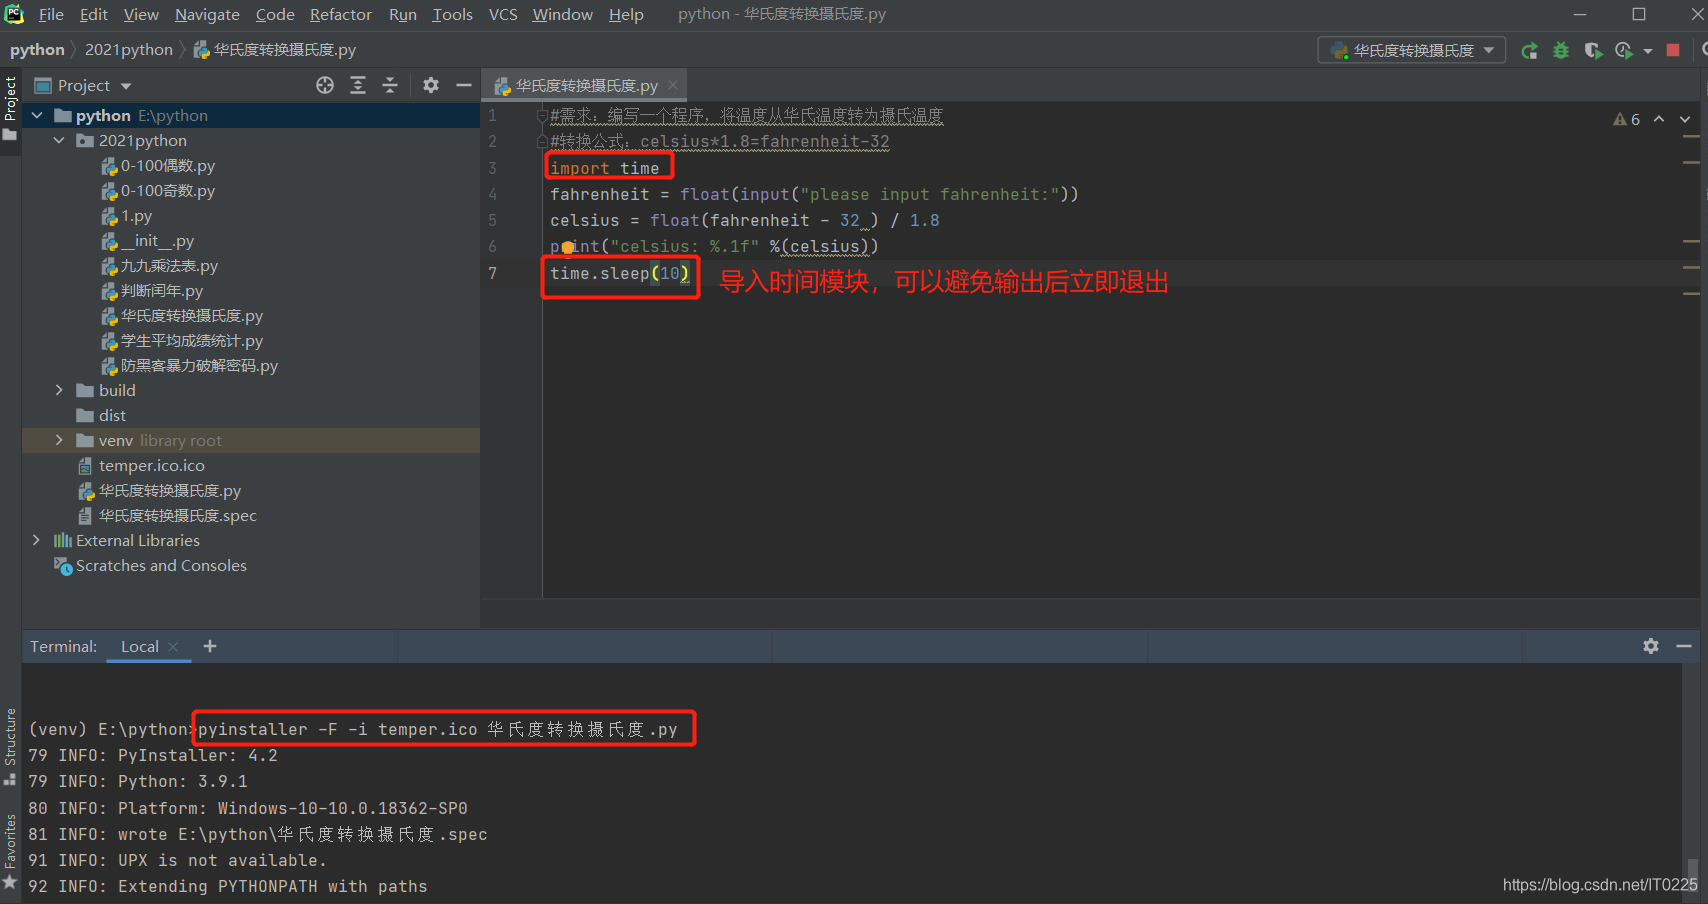Open the Code menu
Screen dimensions: 1708x904
[x=275, y=14]
